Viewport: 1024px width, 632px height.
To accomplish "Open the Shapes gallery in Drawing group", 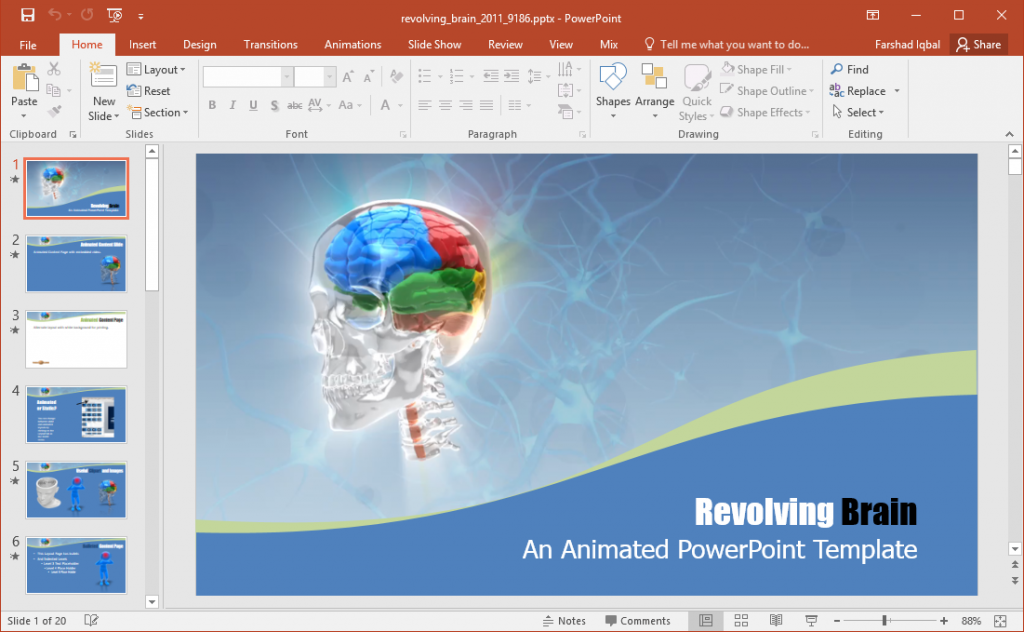I will tap(612, 90).
